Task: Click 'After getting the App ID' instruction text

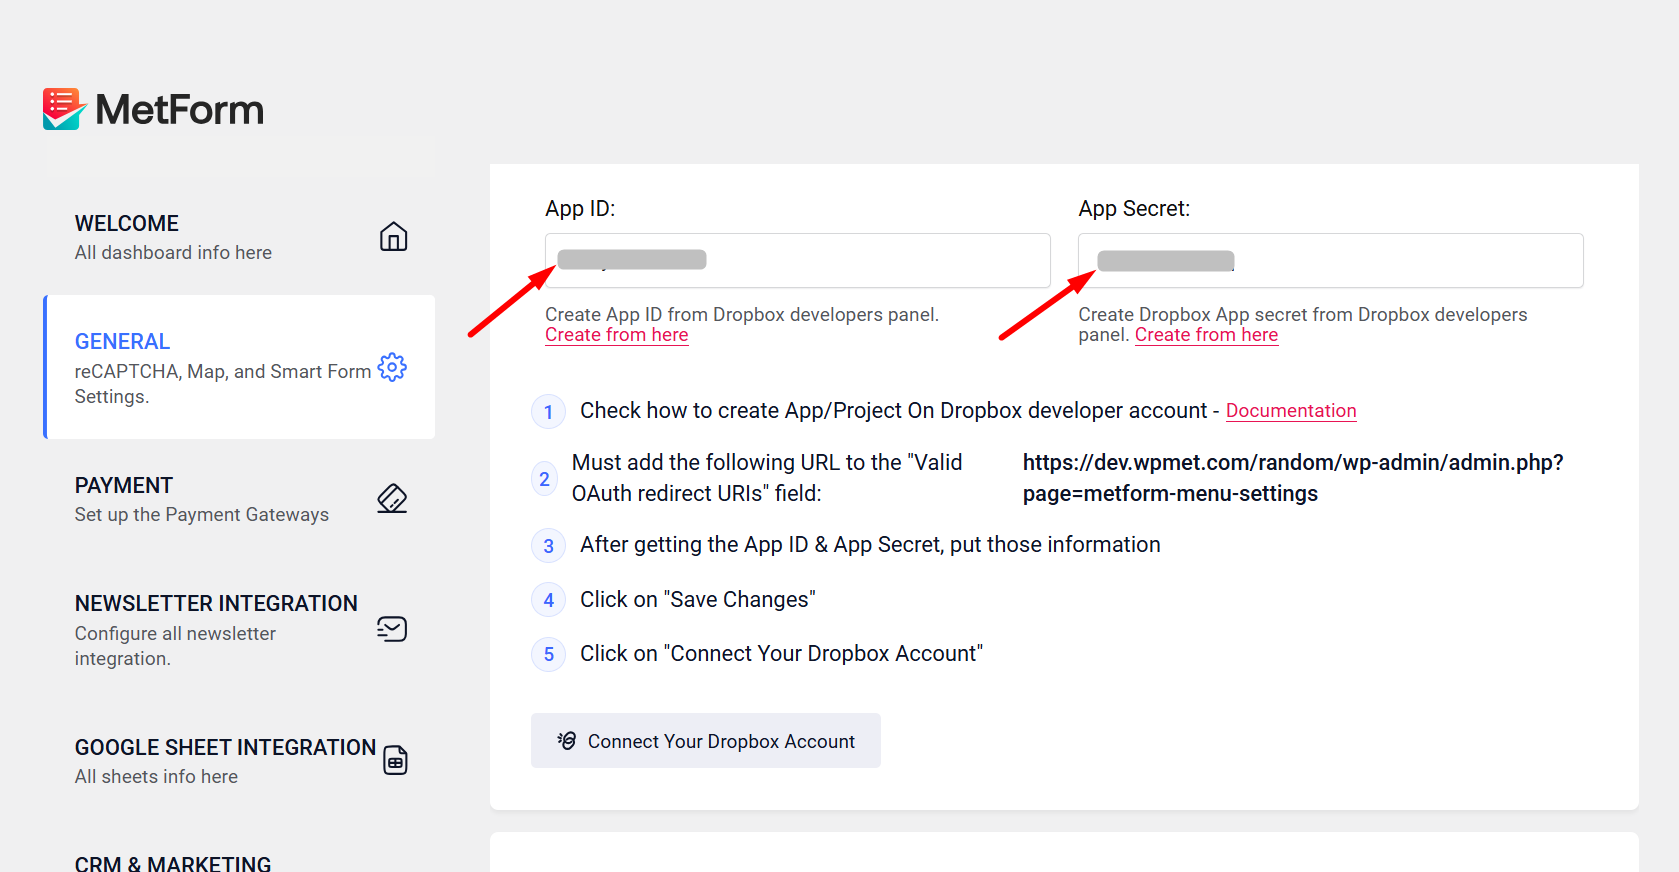Action: point(870,545)
